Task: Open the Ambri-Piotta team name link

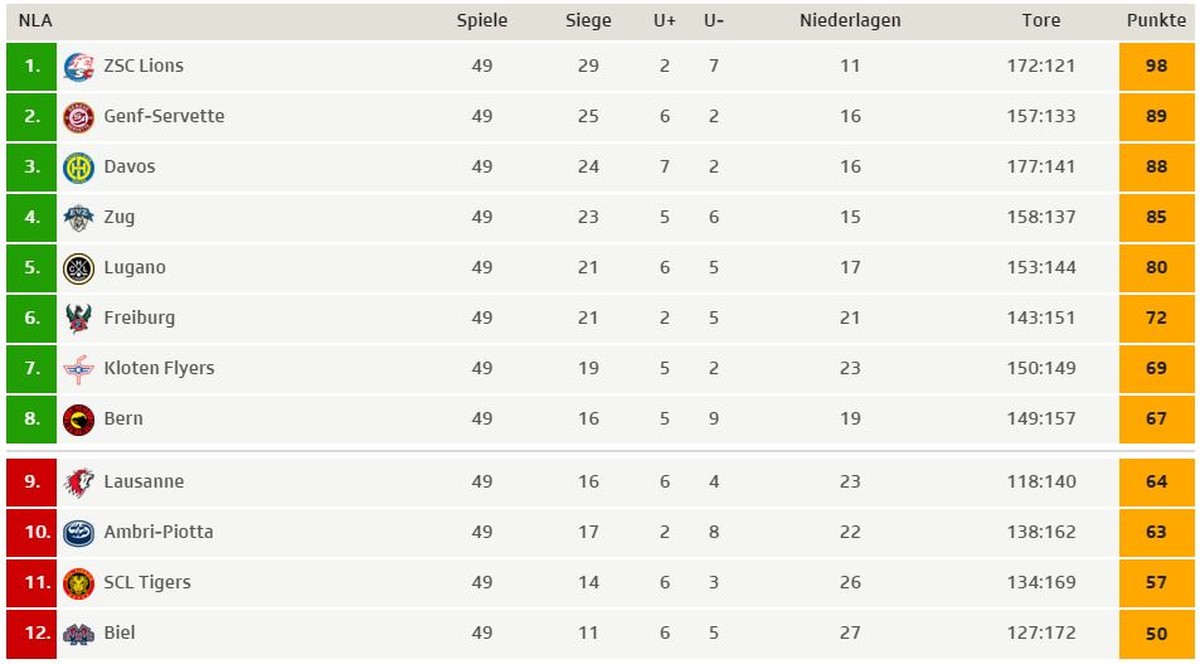Action: coord(159,532)
